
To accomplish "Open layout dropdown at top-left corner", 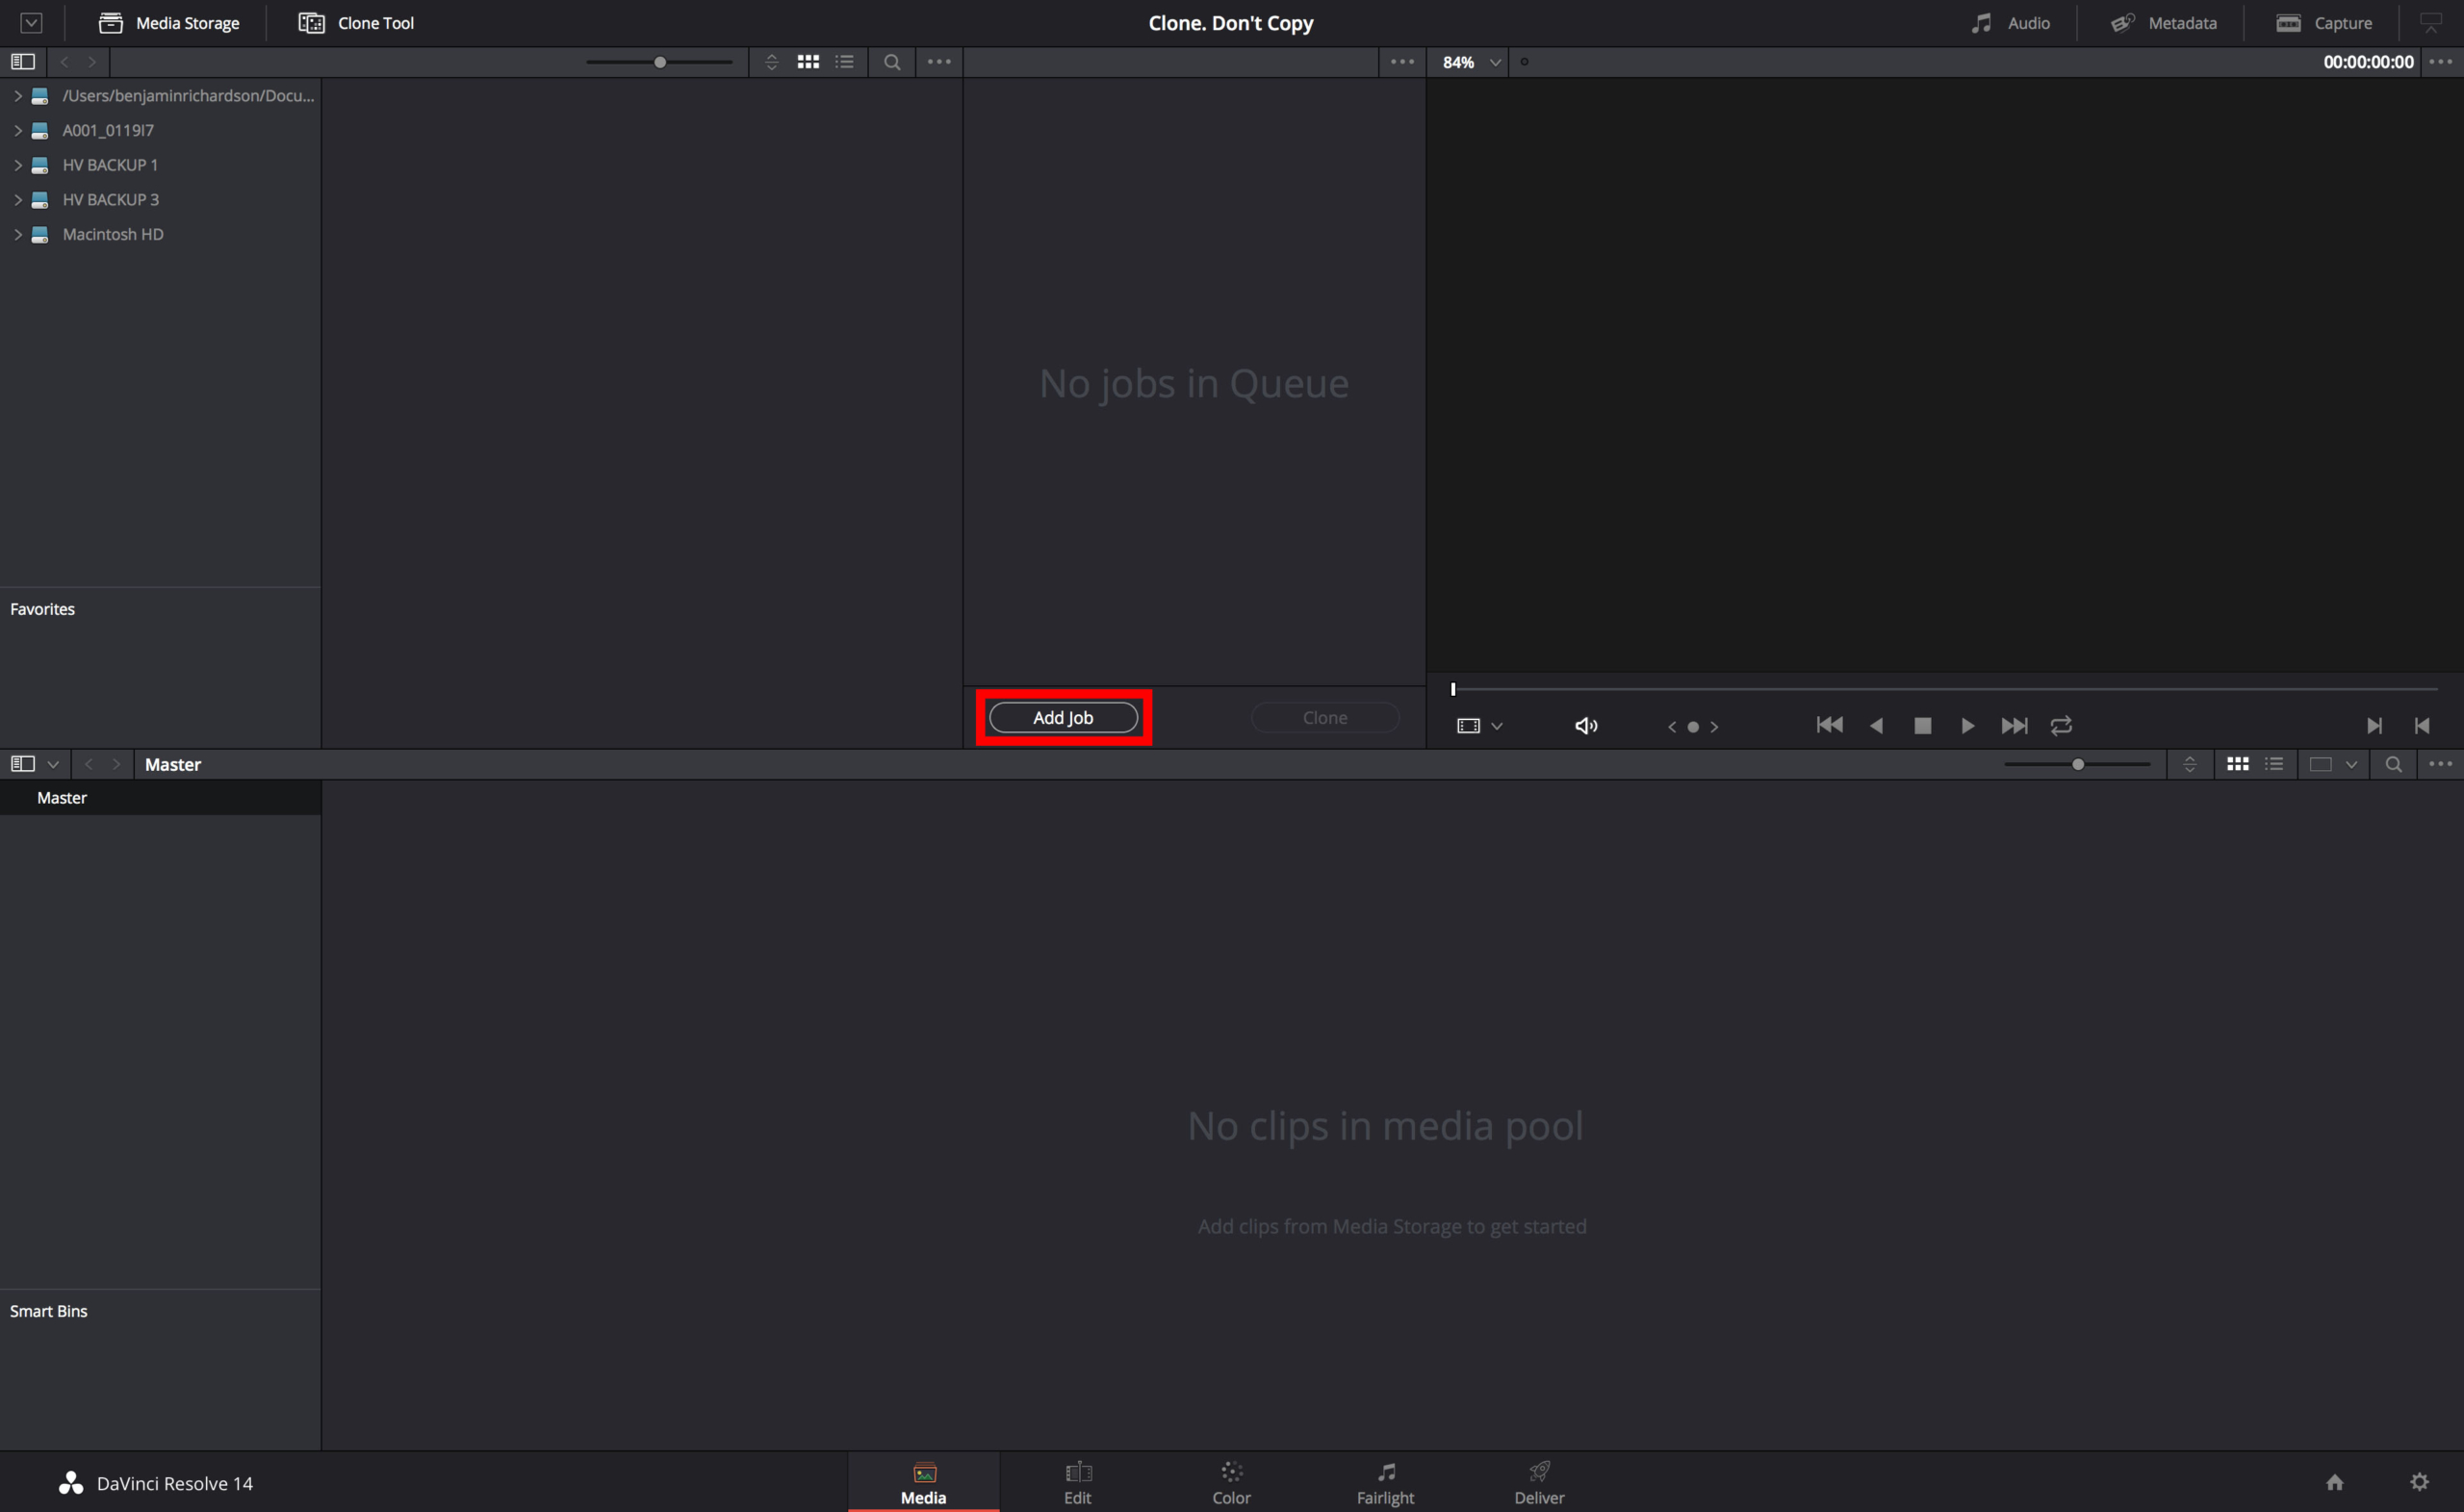I will (31, 23).
